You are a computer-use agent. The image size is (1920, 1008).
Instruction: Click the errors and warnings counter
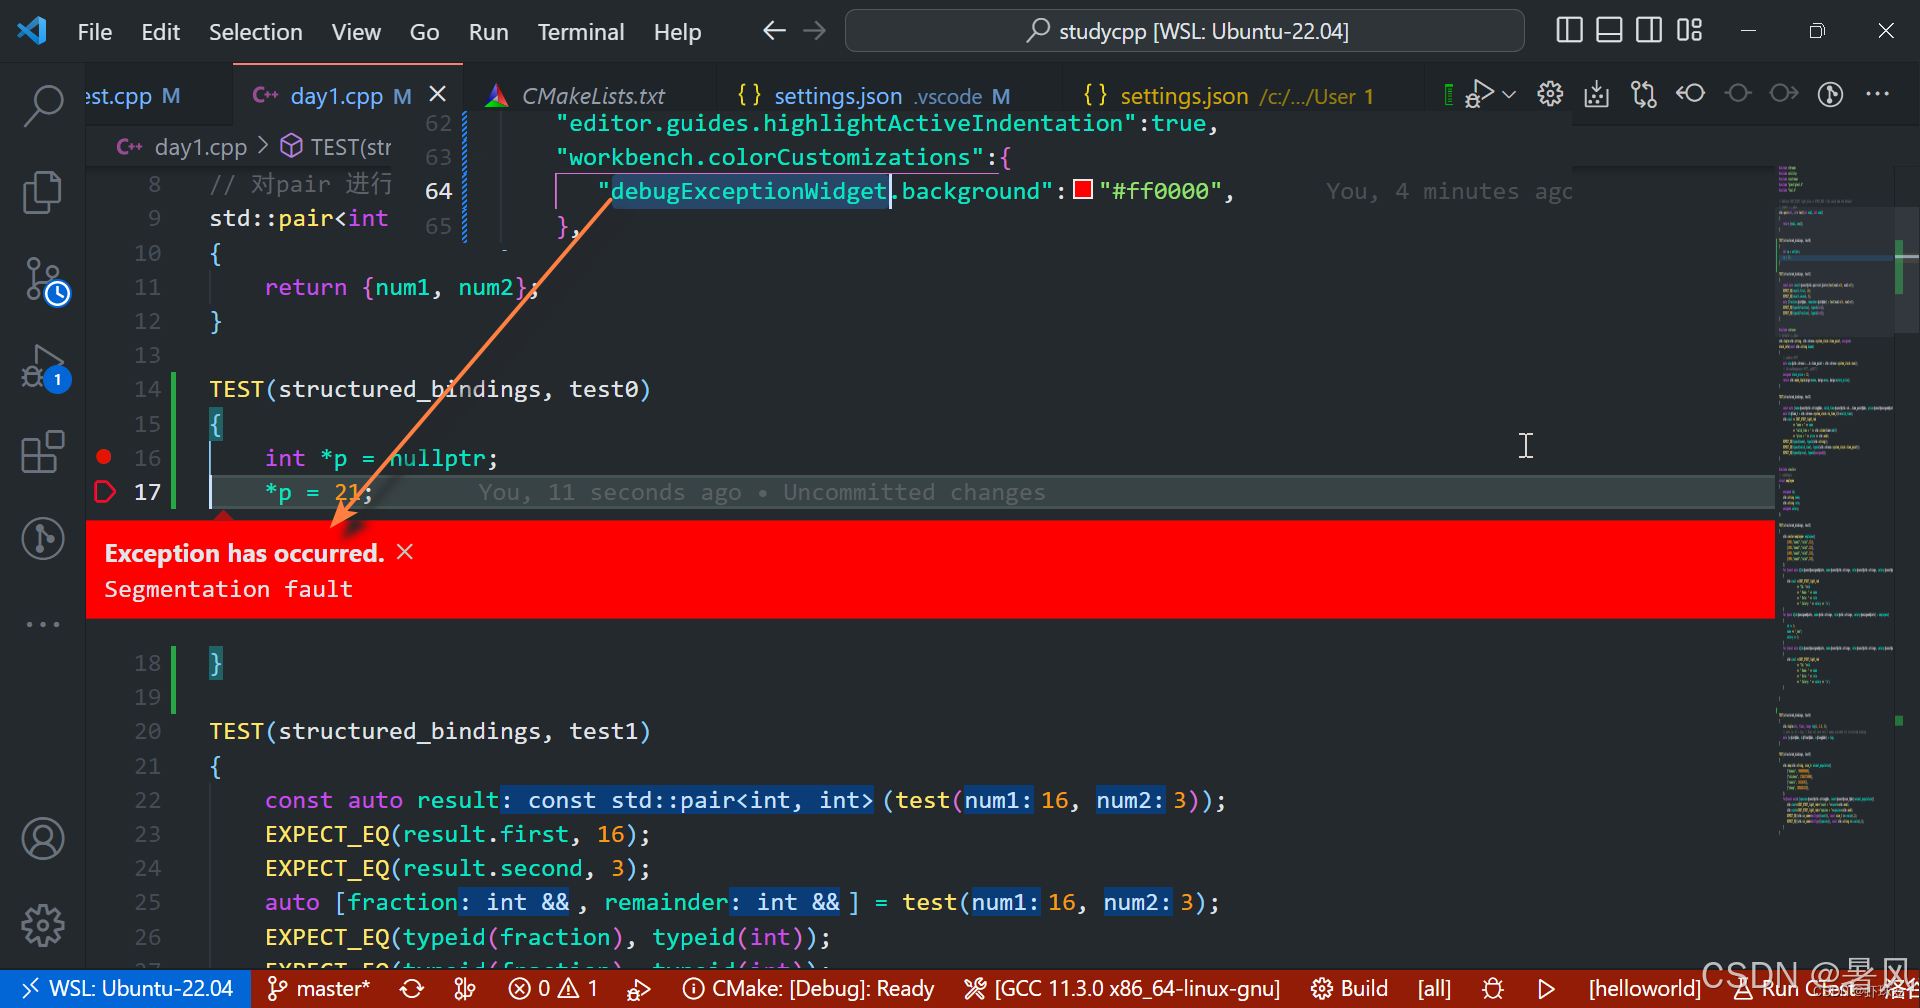550,988
